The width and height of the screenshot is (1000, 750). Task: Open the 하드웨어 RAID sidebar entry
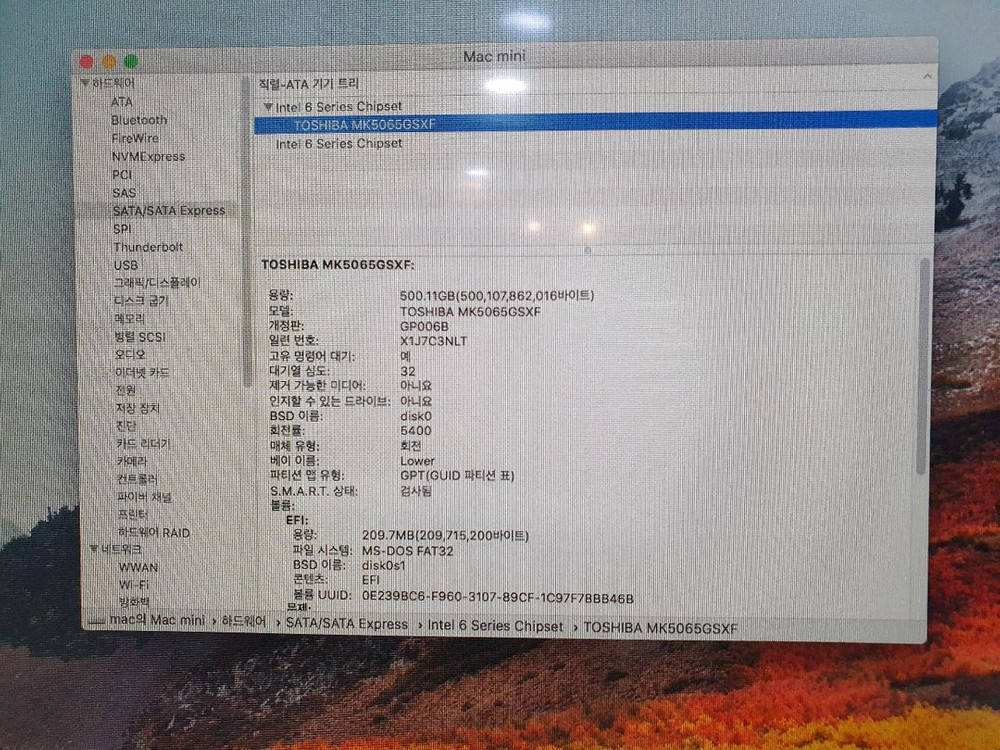point(154,532)
